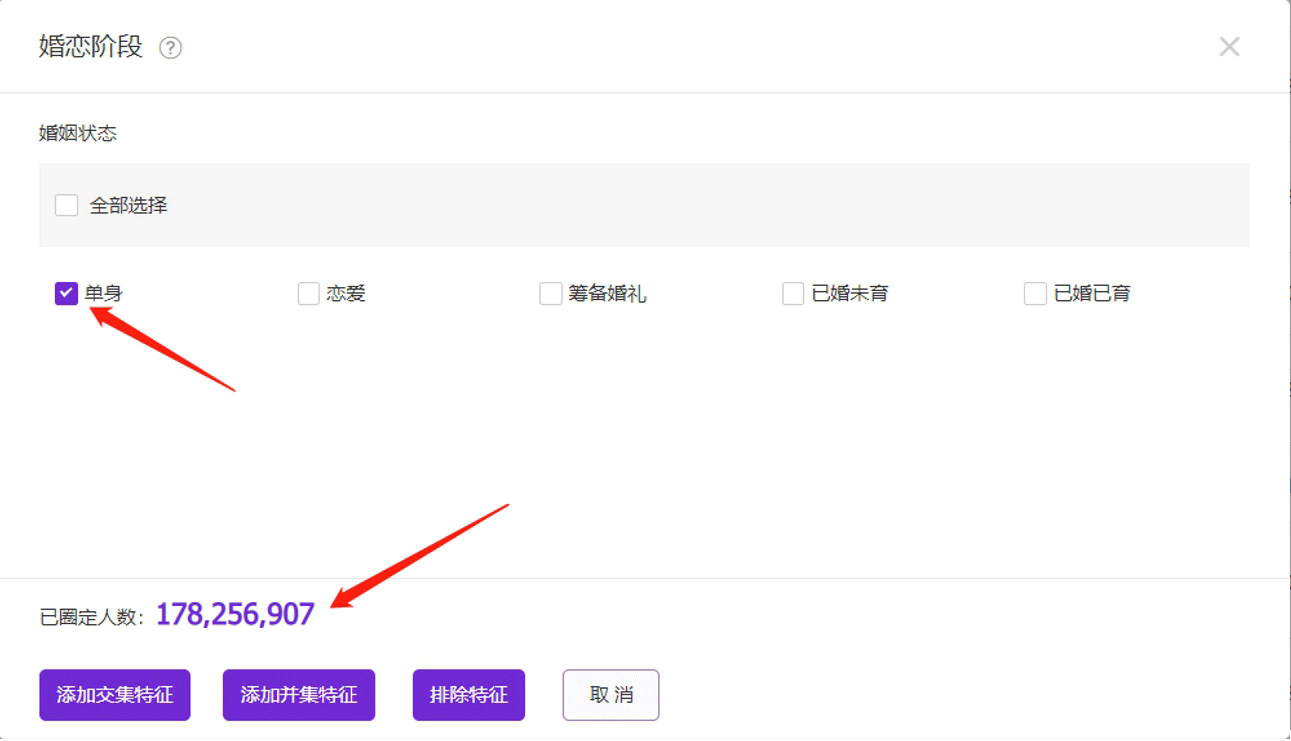Check the 筹备婚礼 checkbox
The height and width of the screenshot is (741, 1291).
coord(551,294)
